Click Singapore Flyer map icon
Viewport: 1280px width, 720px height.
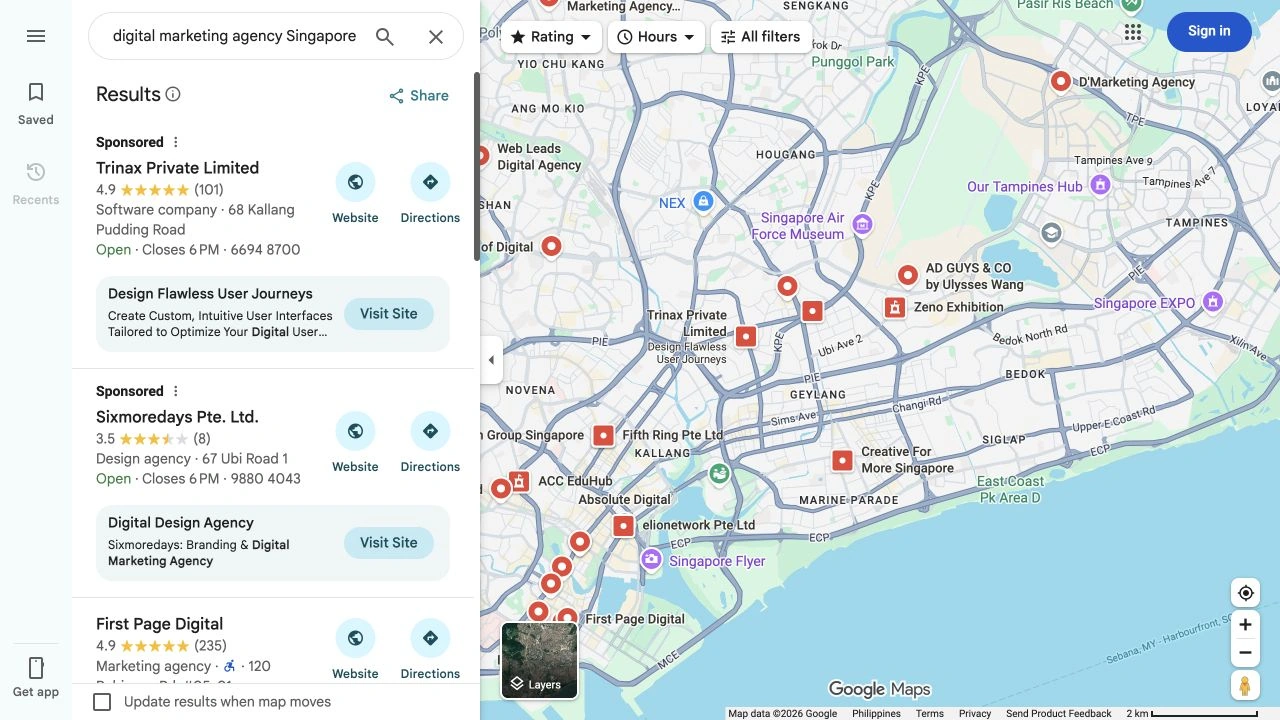point(651,560)
